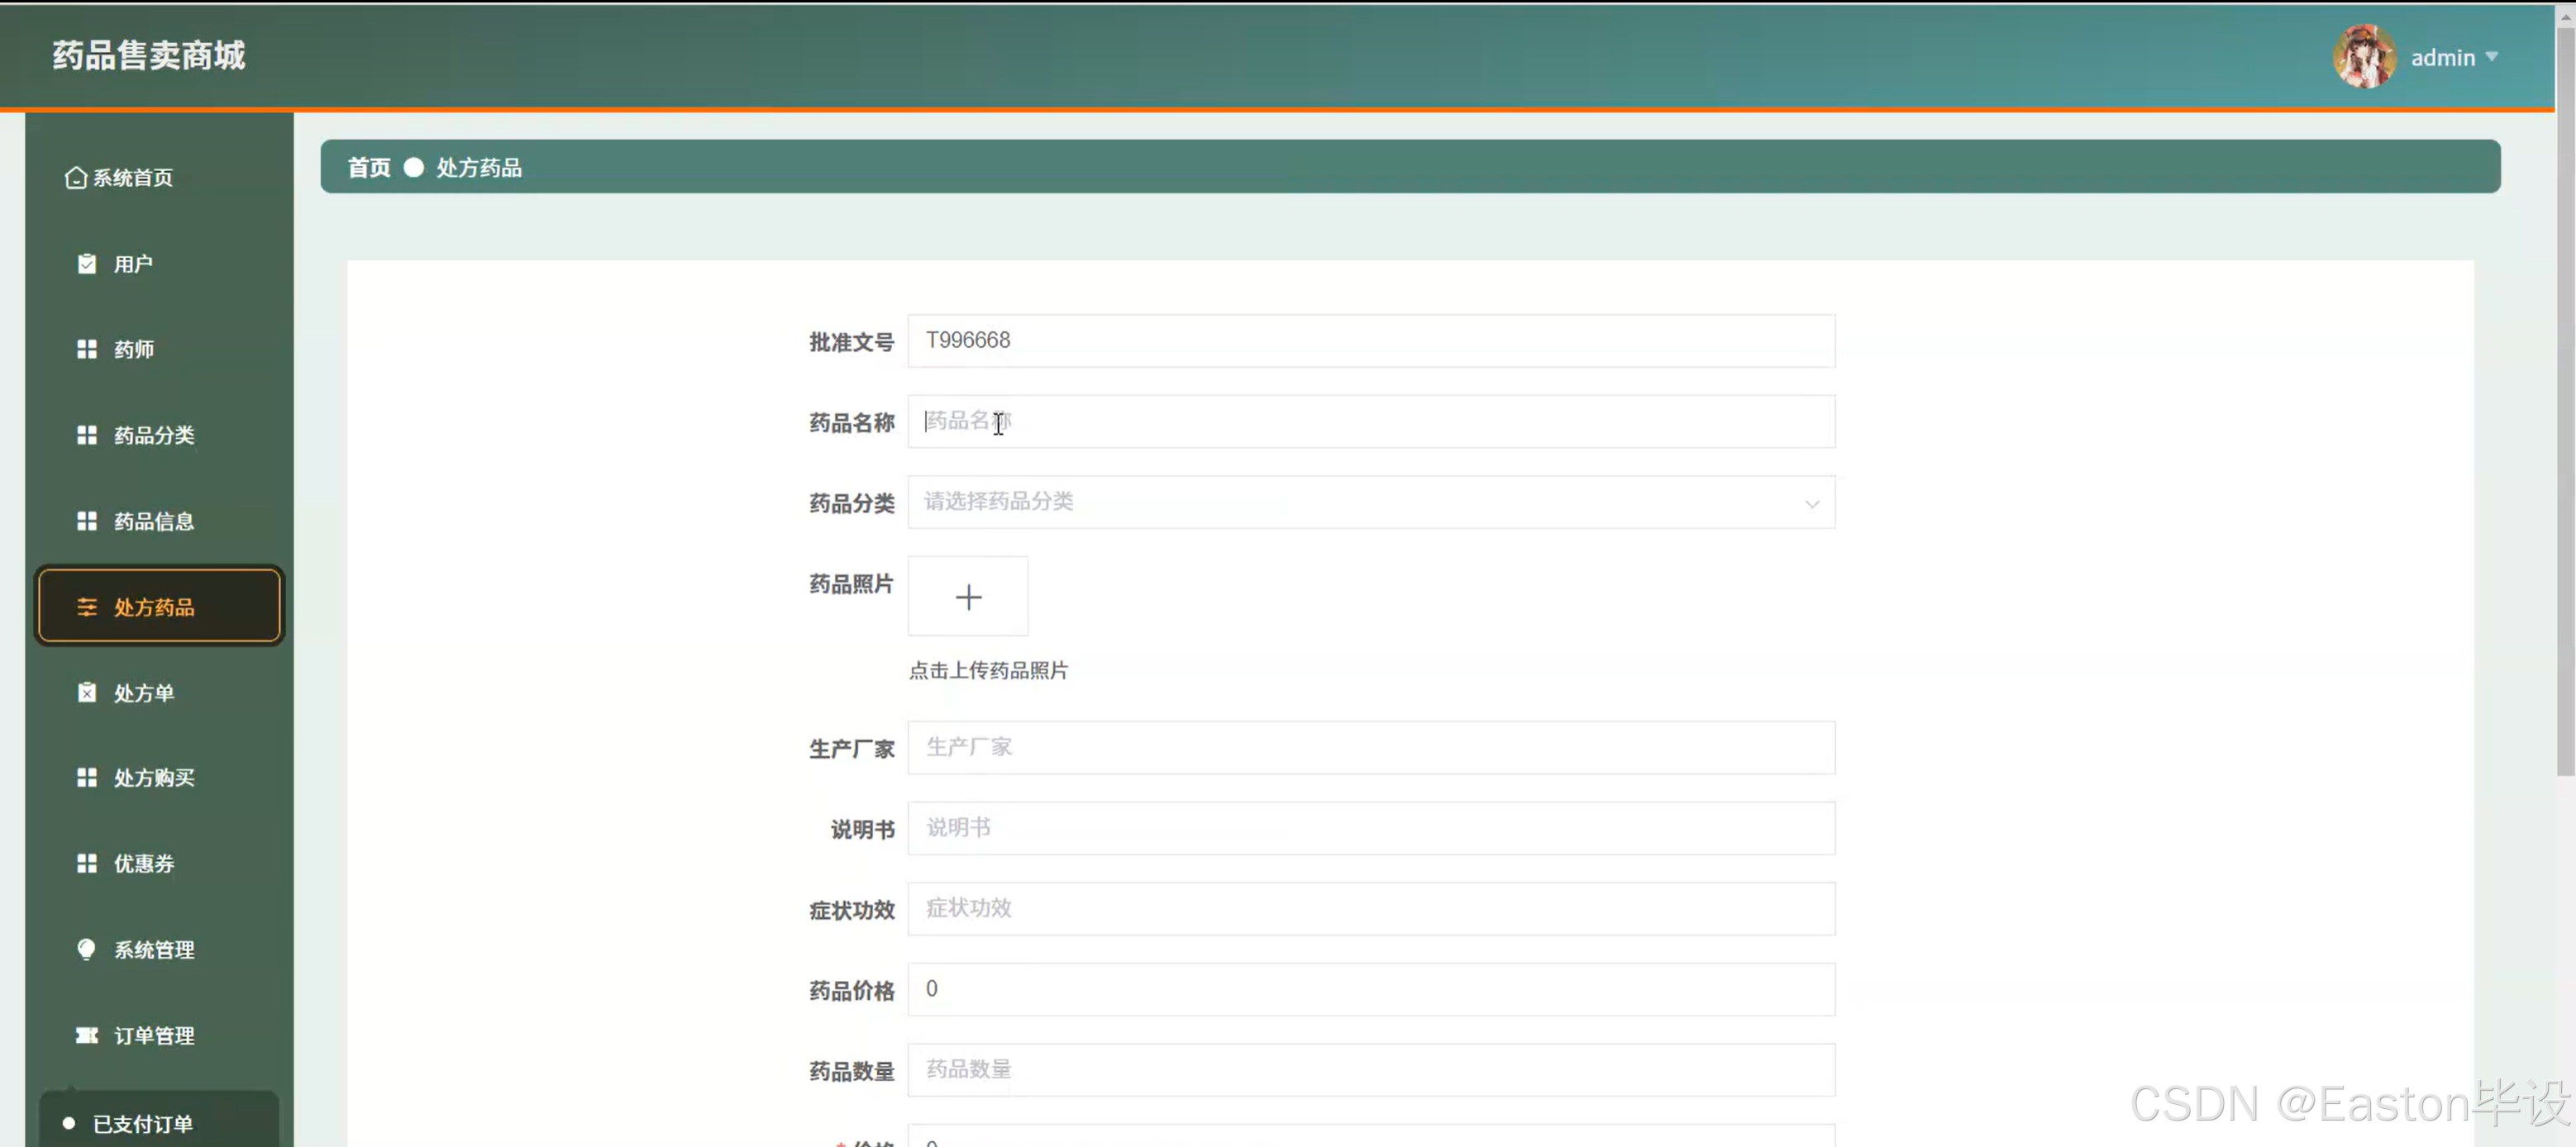Click the page vertical scrollbar thumb
The width and height of the screenshot is (2576, 1147).
tap(2565, 400)
